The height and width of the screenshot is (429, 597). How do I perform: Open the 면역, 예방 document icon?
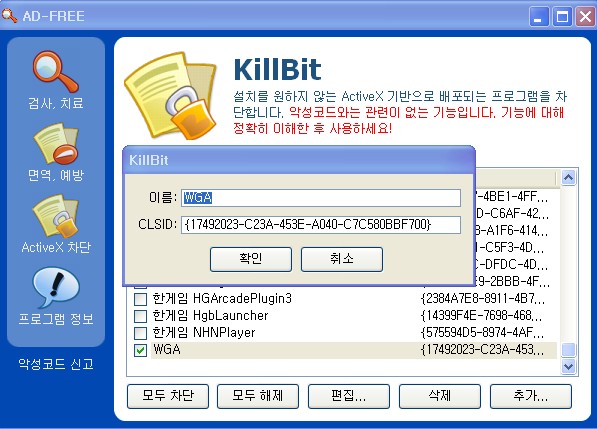click(x=56, y=143)
